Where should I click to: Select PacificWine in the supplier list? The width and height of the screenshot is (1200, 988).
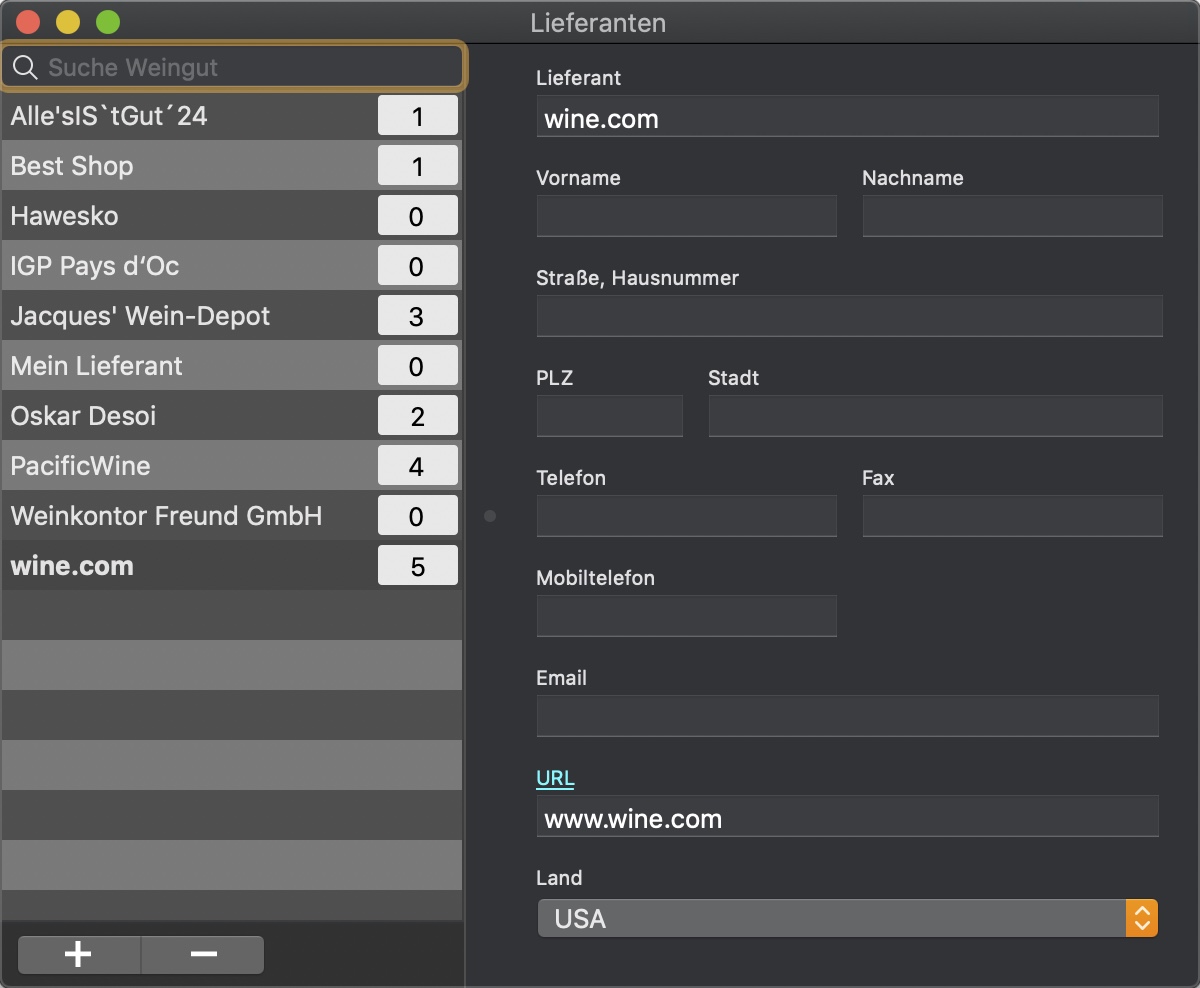click(x=232, y=466)
